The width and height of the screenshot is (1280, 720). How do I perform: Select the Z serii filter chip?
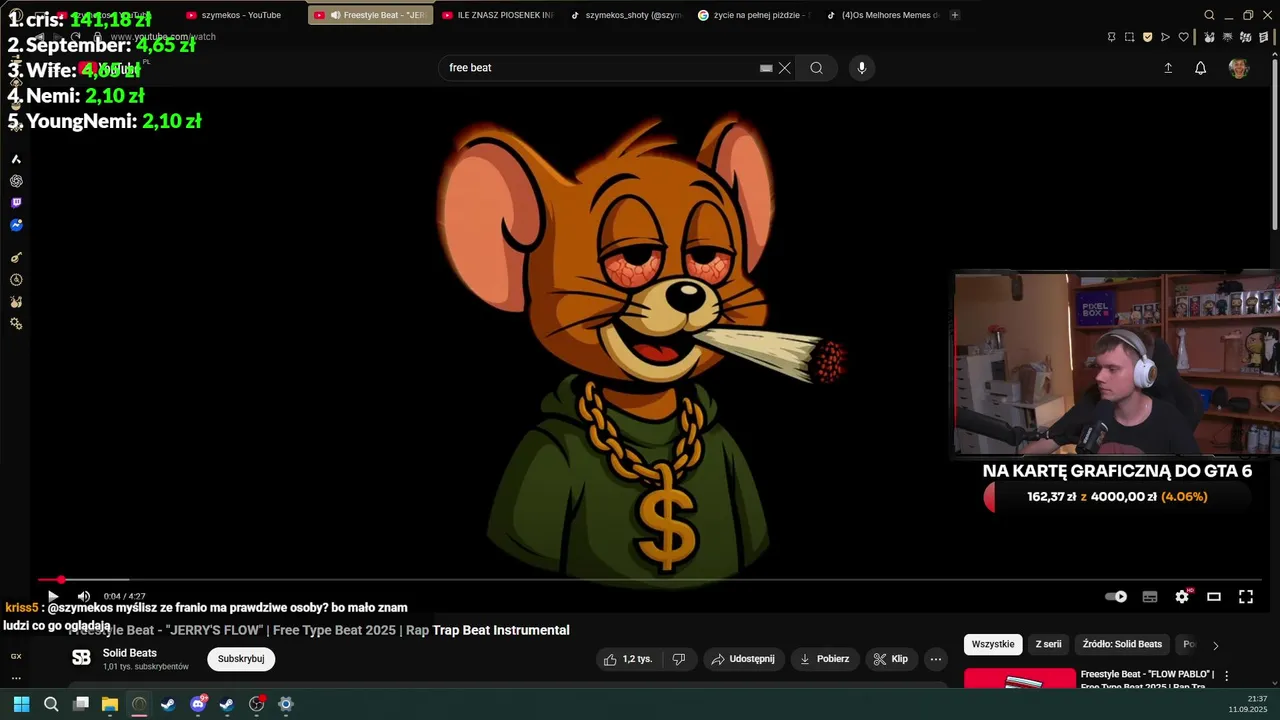coord(1048,645)
